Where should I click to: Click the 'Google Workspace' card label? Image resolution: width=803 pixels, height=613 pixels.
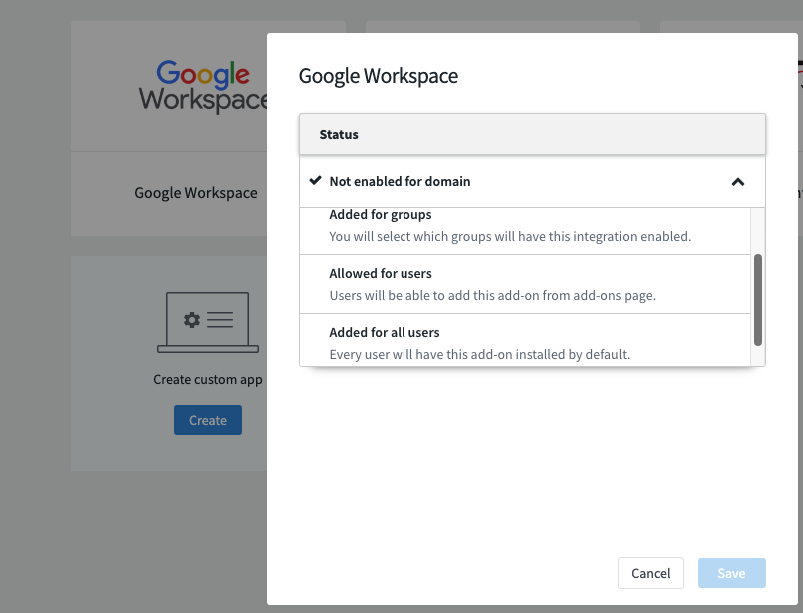[x=196, y=193]
